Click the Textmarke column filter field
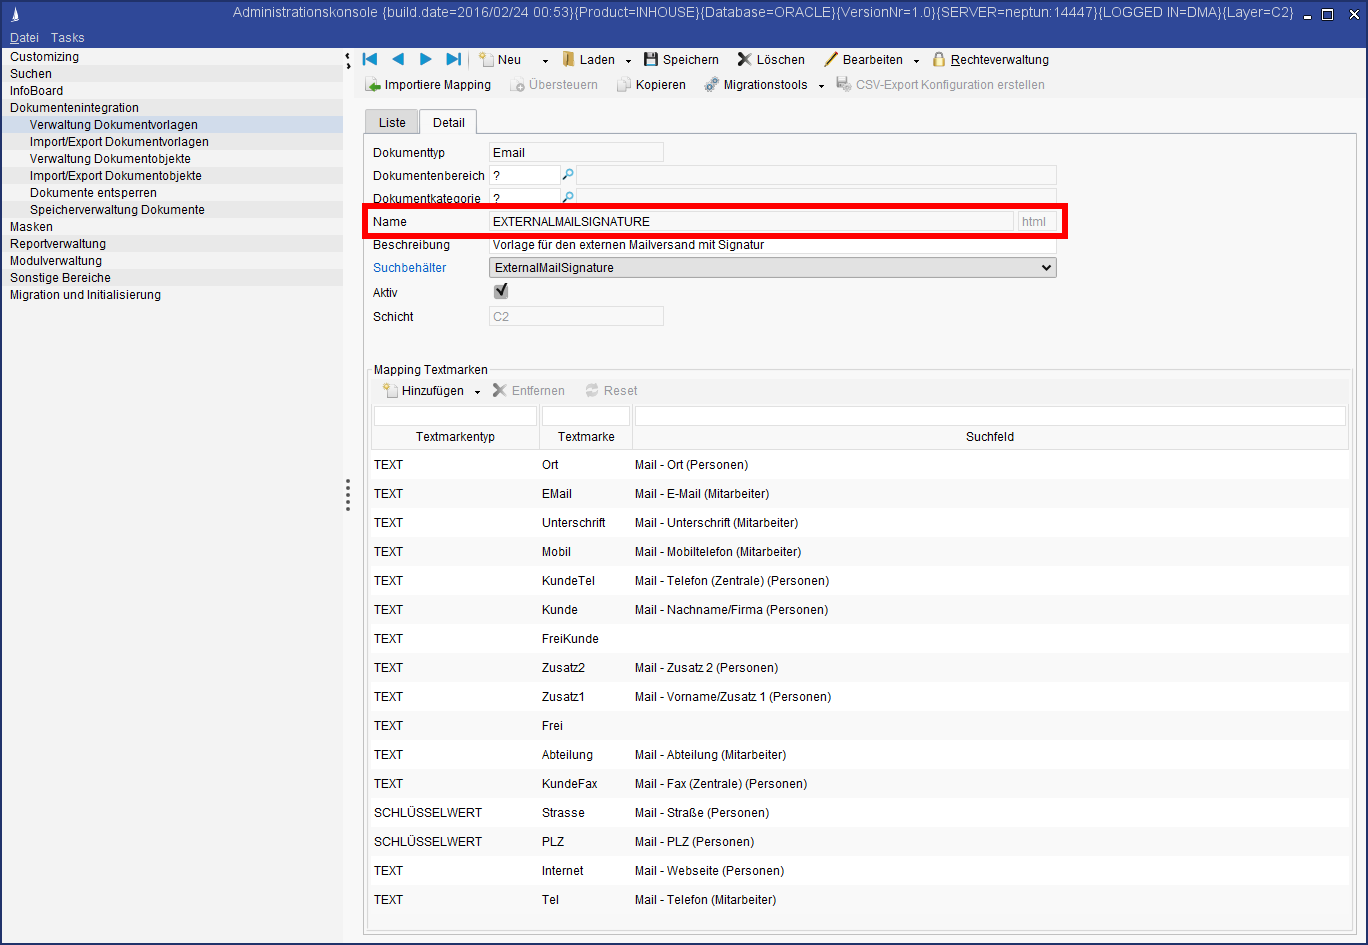The height and width of the screenshot is (945, 1368). click(x=586, y=416)
